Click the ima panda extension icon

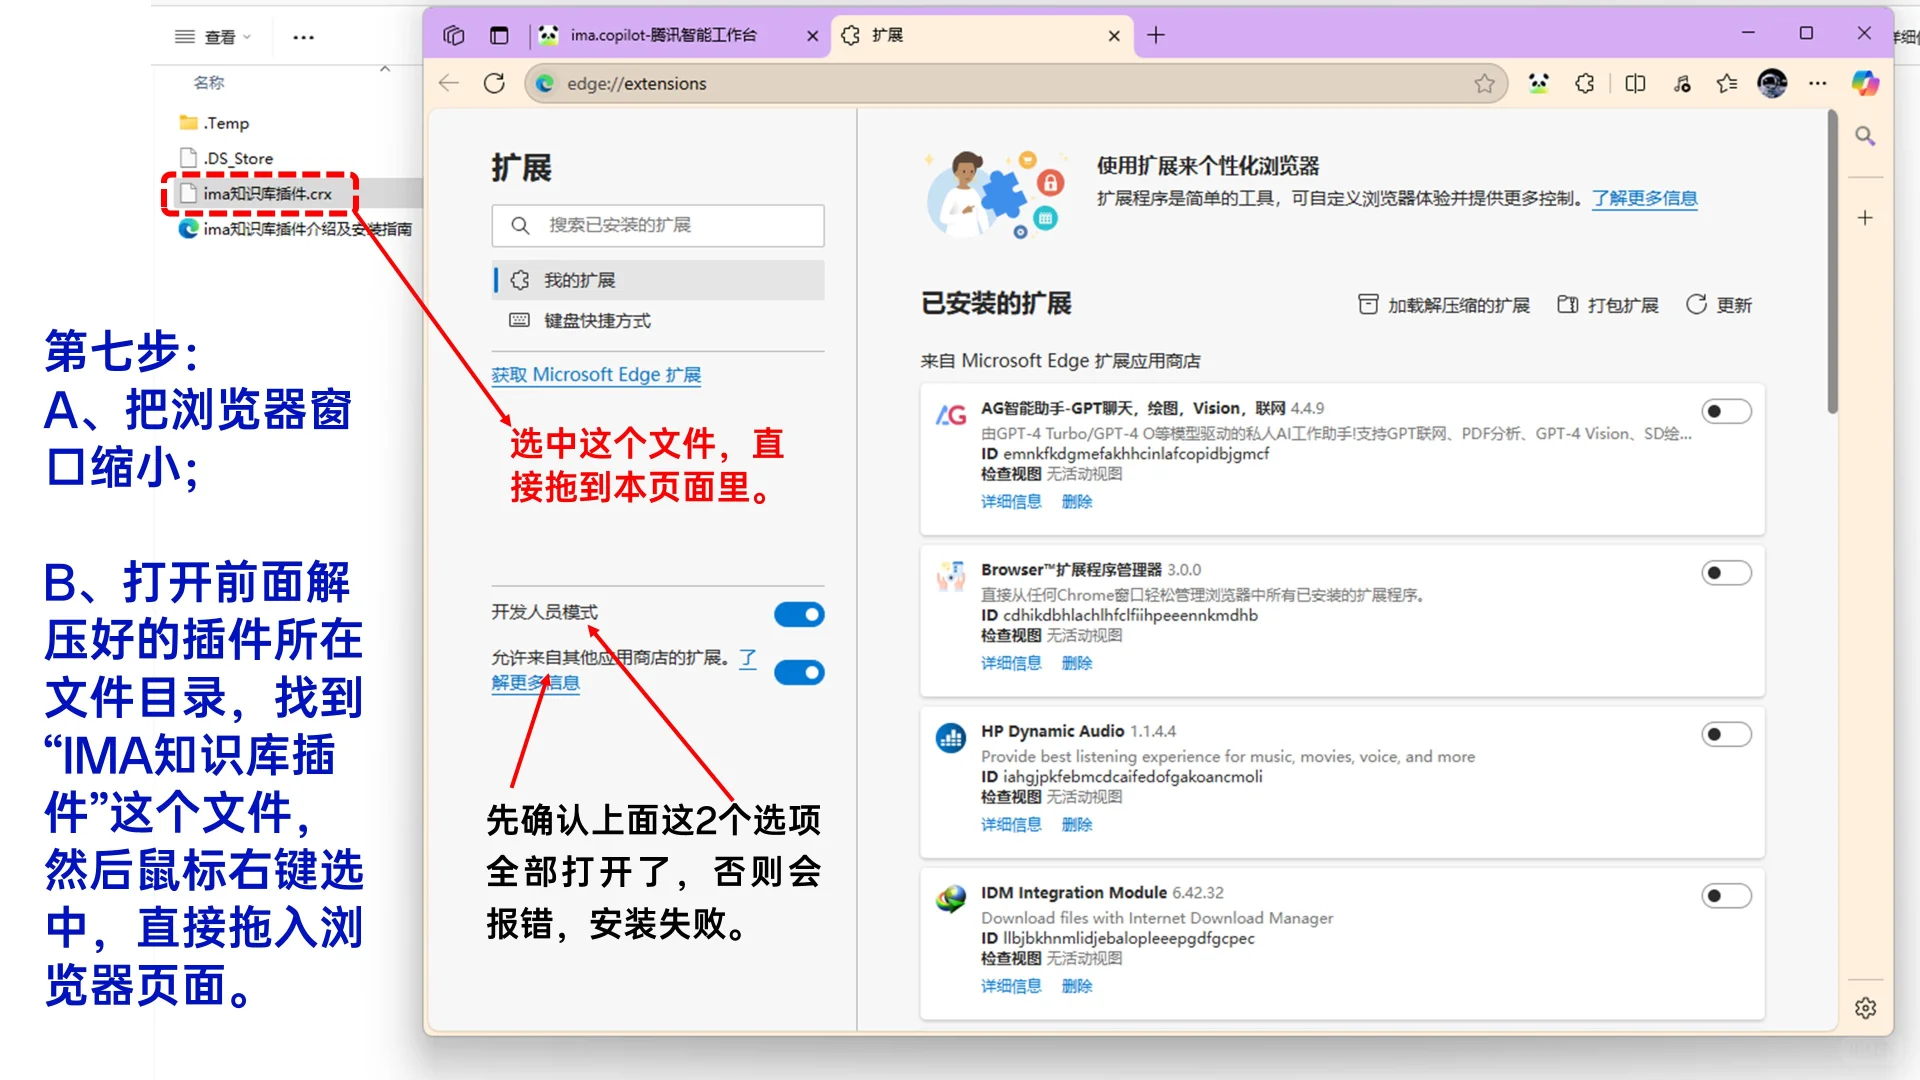[x=1538, y=84]
